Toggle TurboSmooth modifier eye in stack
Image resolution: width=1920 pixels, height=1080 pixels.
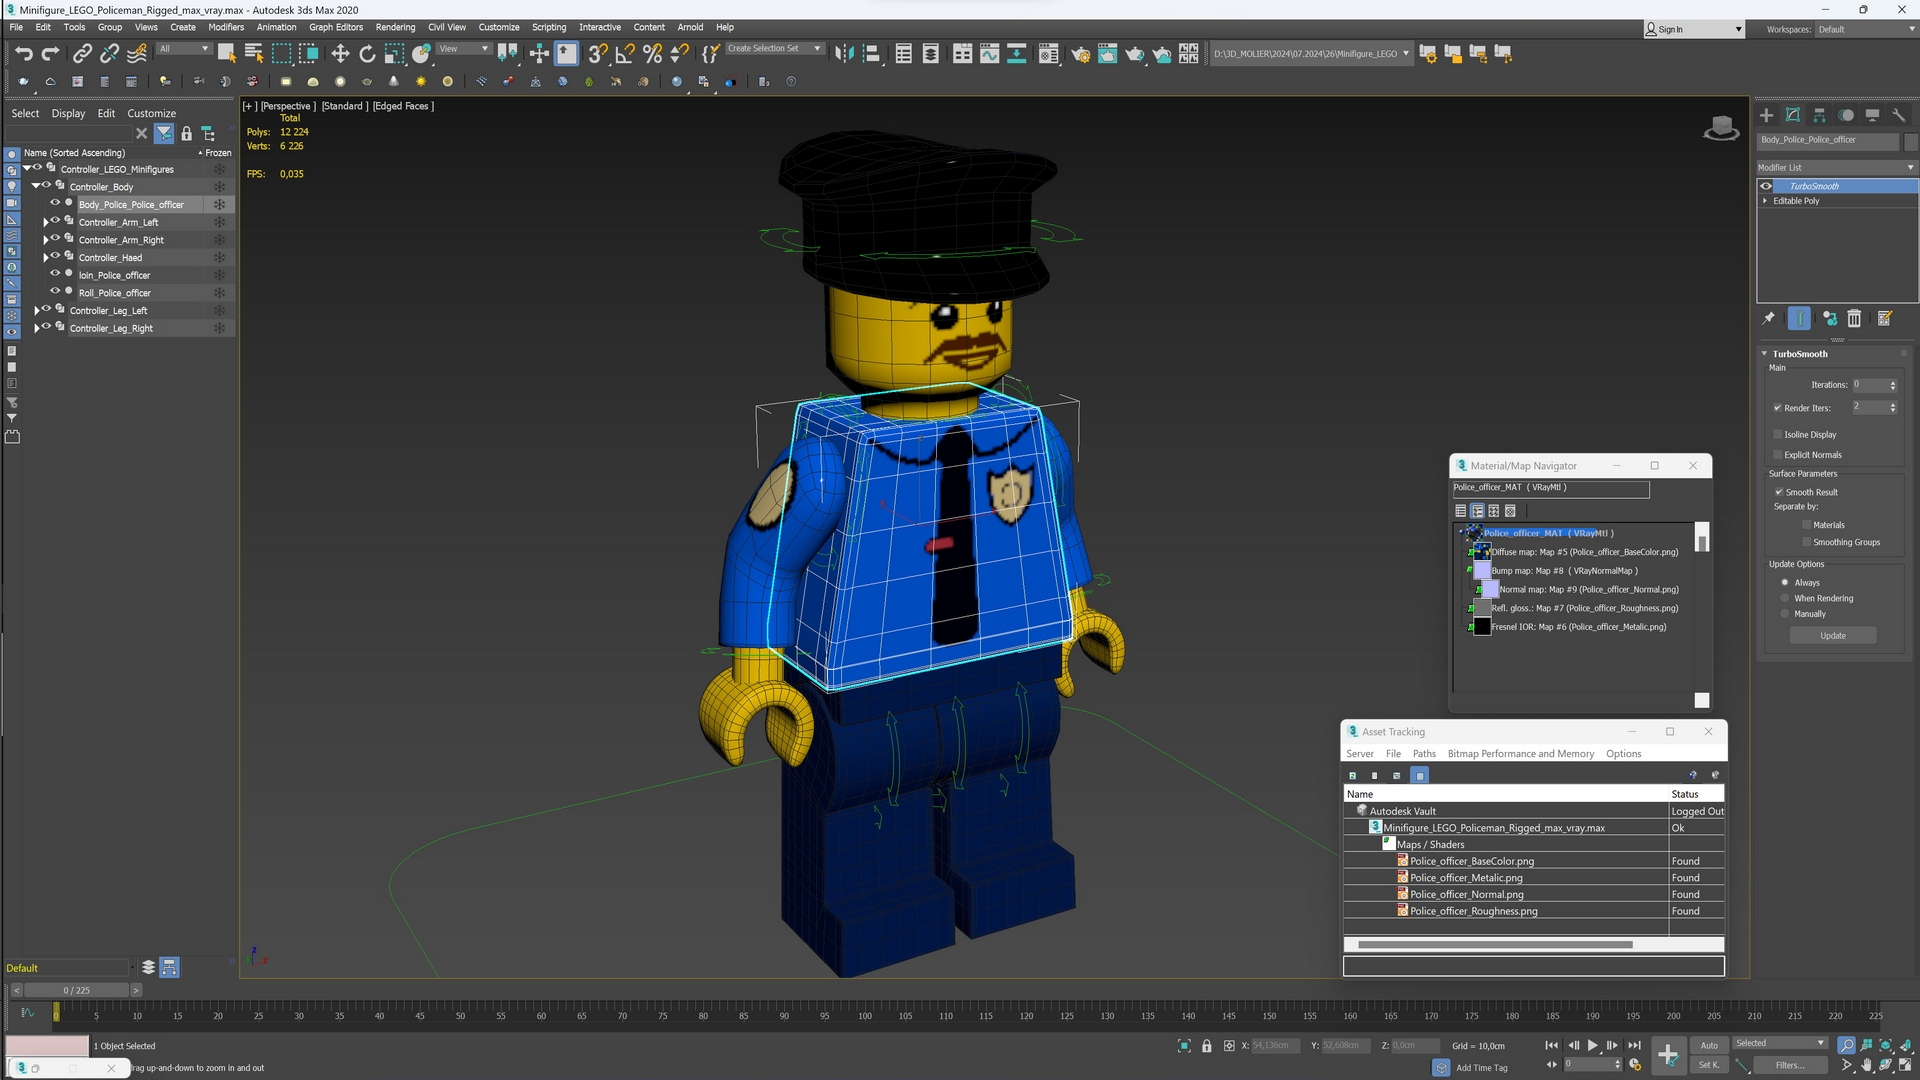[1766, 186]
